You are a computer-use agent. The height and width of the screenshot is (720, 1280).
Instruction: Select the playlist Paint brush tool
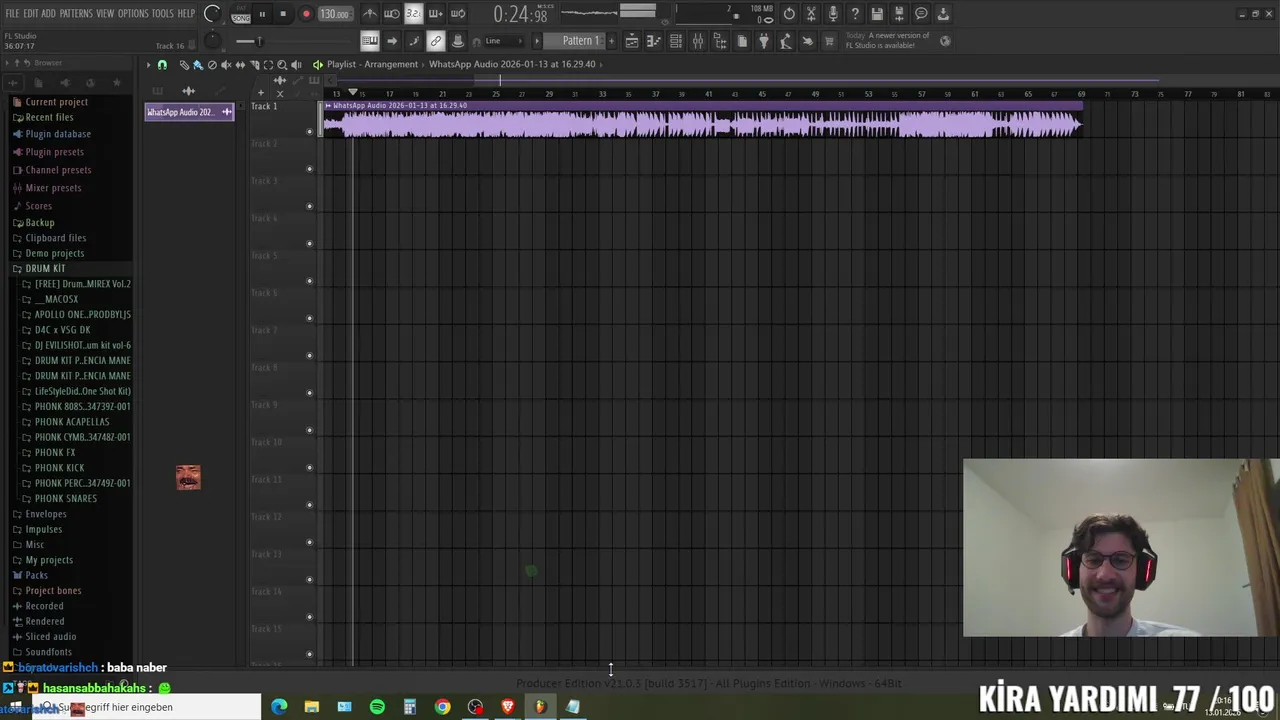click(198, 65)
